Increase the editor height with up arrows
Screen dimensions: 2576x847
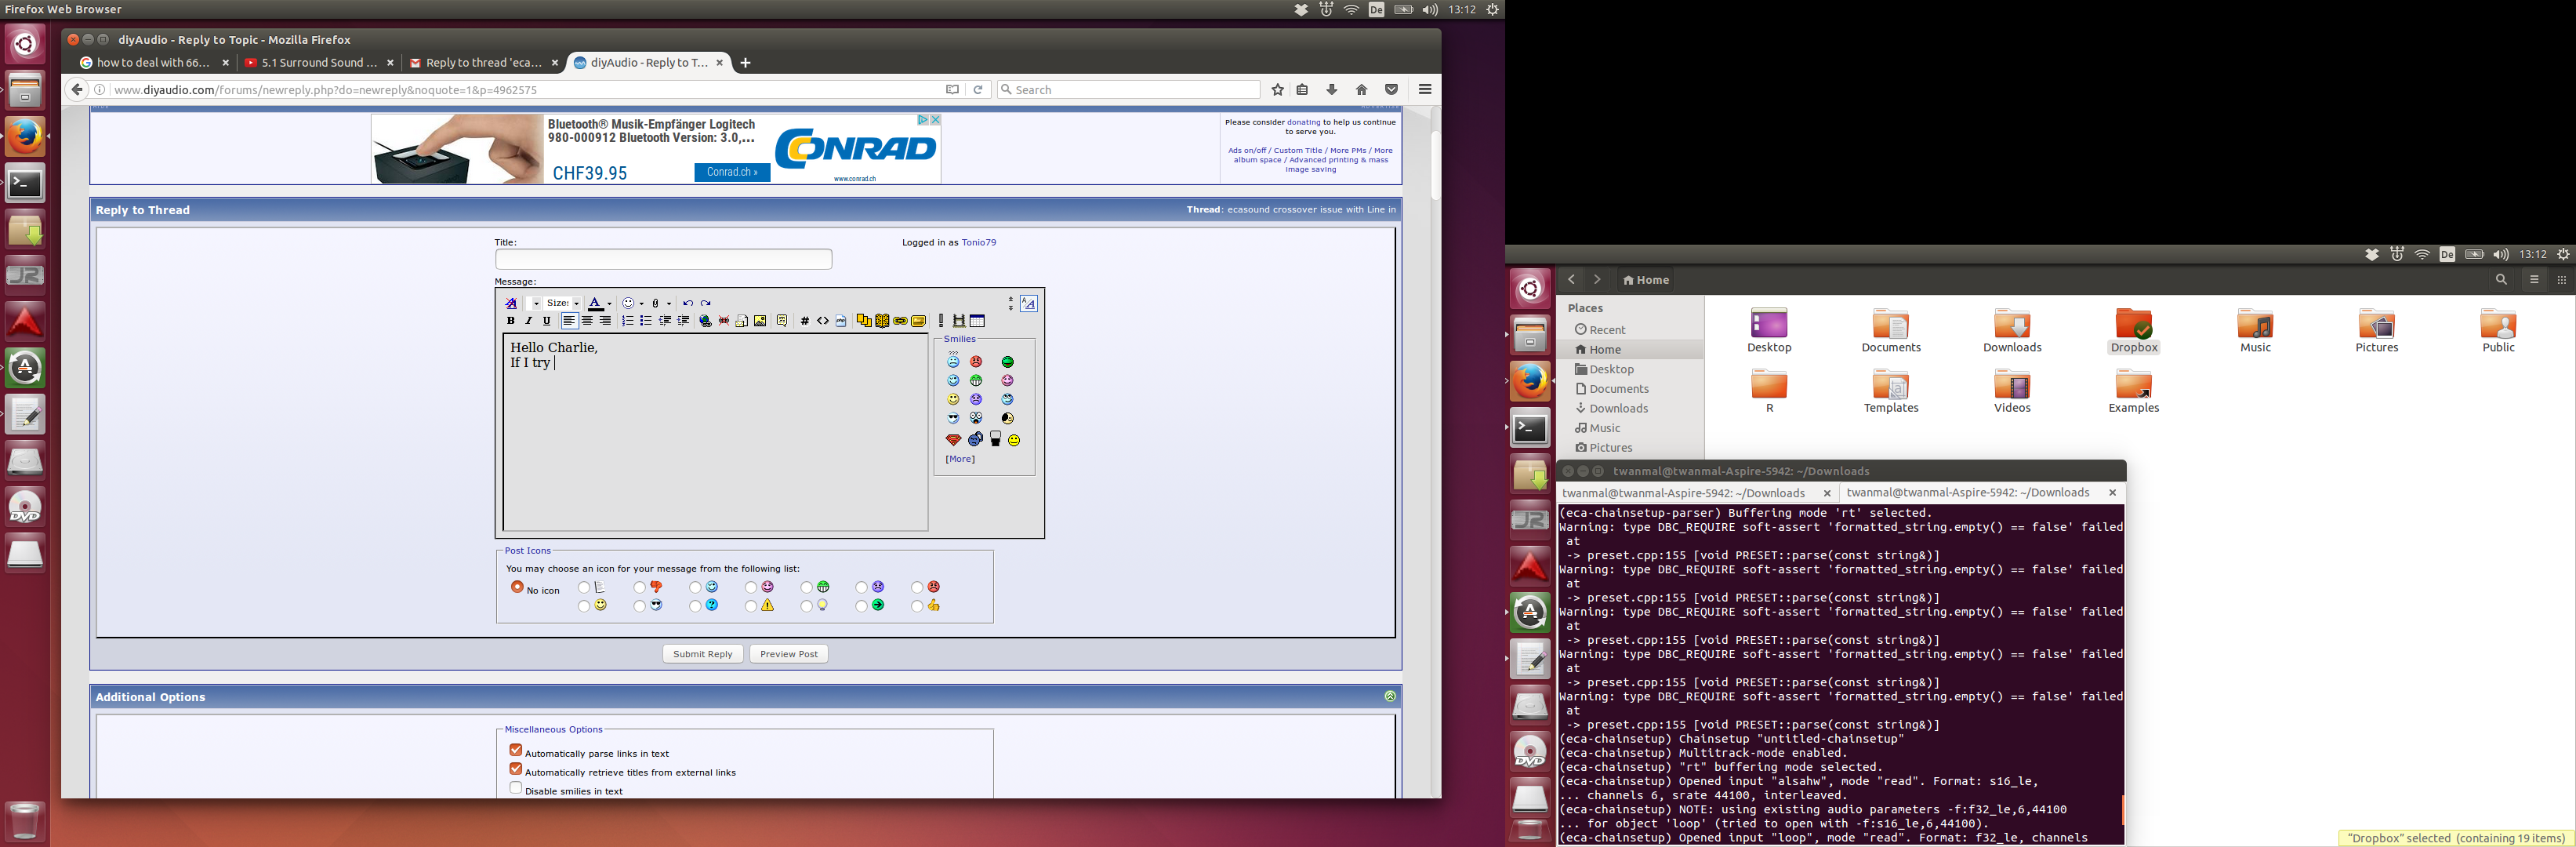(x=1011, y=298)
